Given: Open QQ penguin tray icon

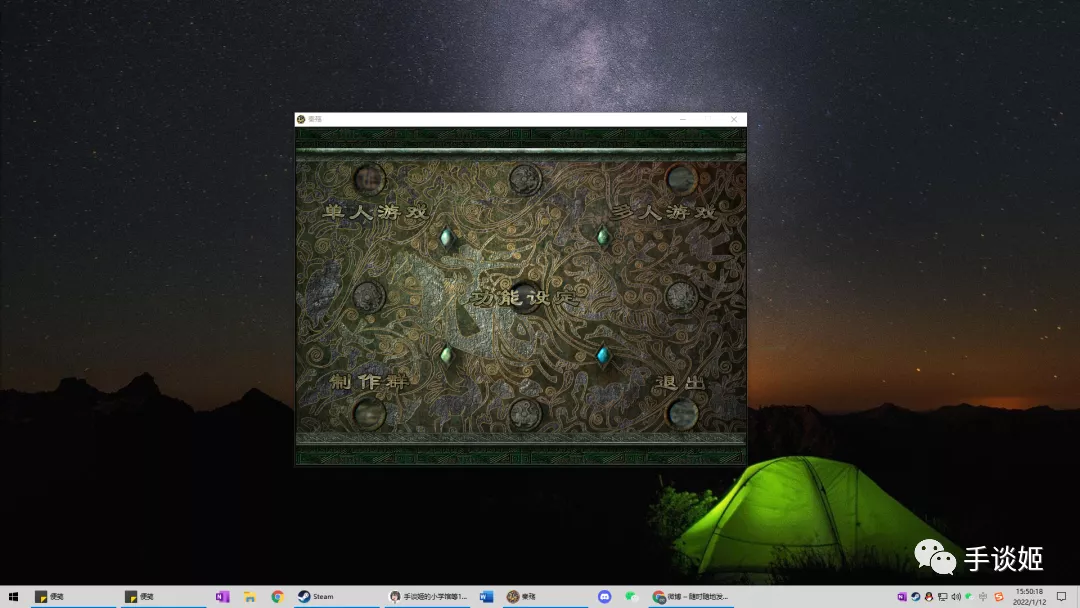Looking at the screenshot, I should [x=928, y=597].
